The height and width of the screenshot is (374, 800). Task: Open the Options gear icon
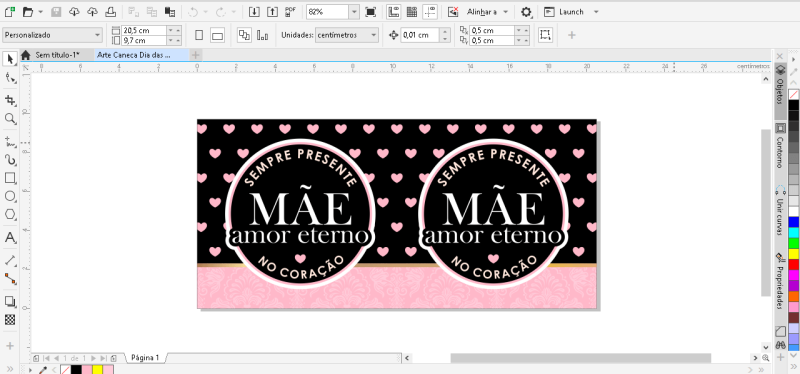(526, 11)
